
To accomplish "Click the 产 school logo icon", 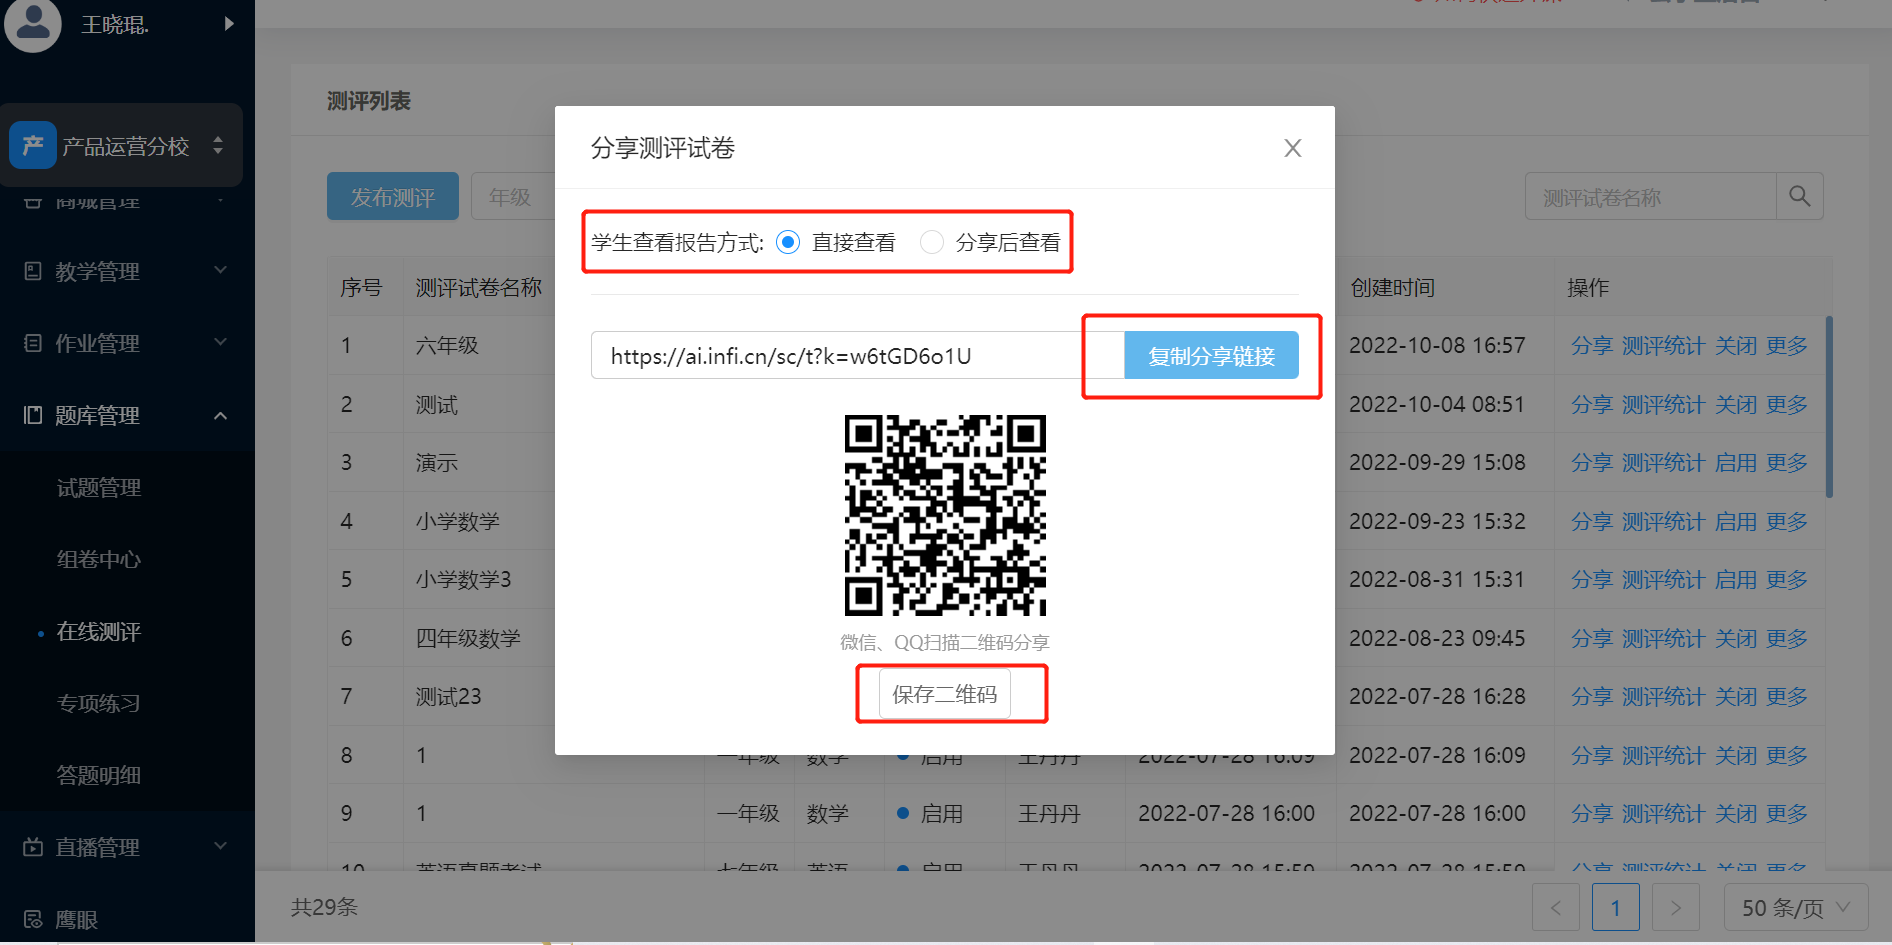I will click(33, 146).
